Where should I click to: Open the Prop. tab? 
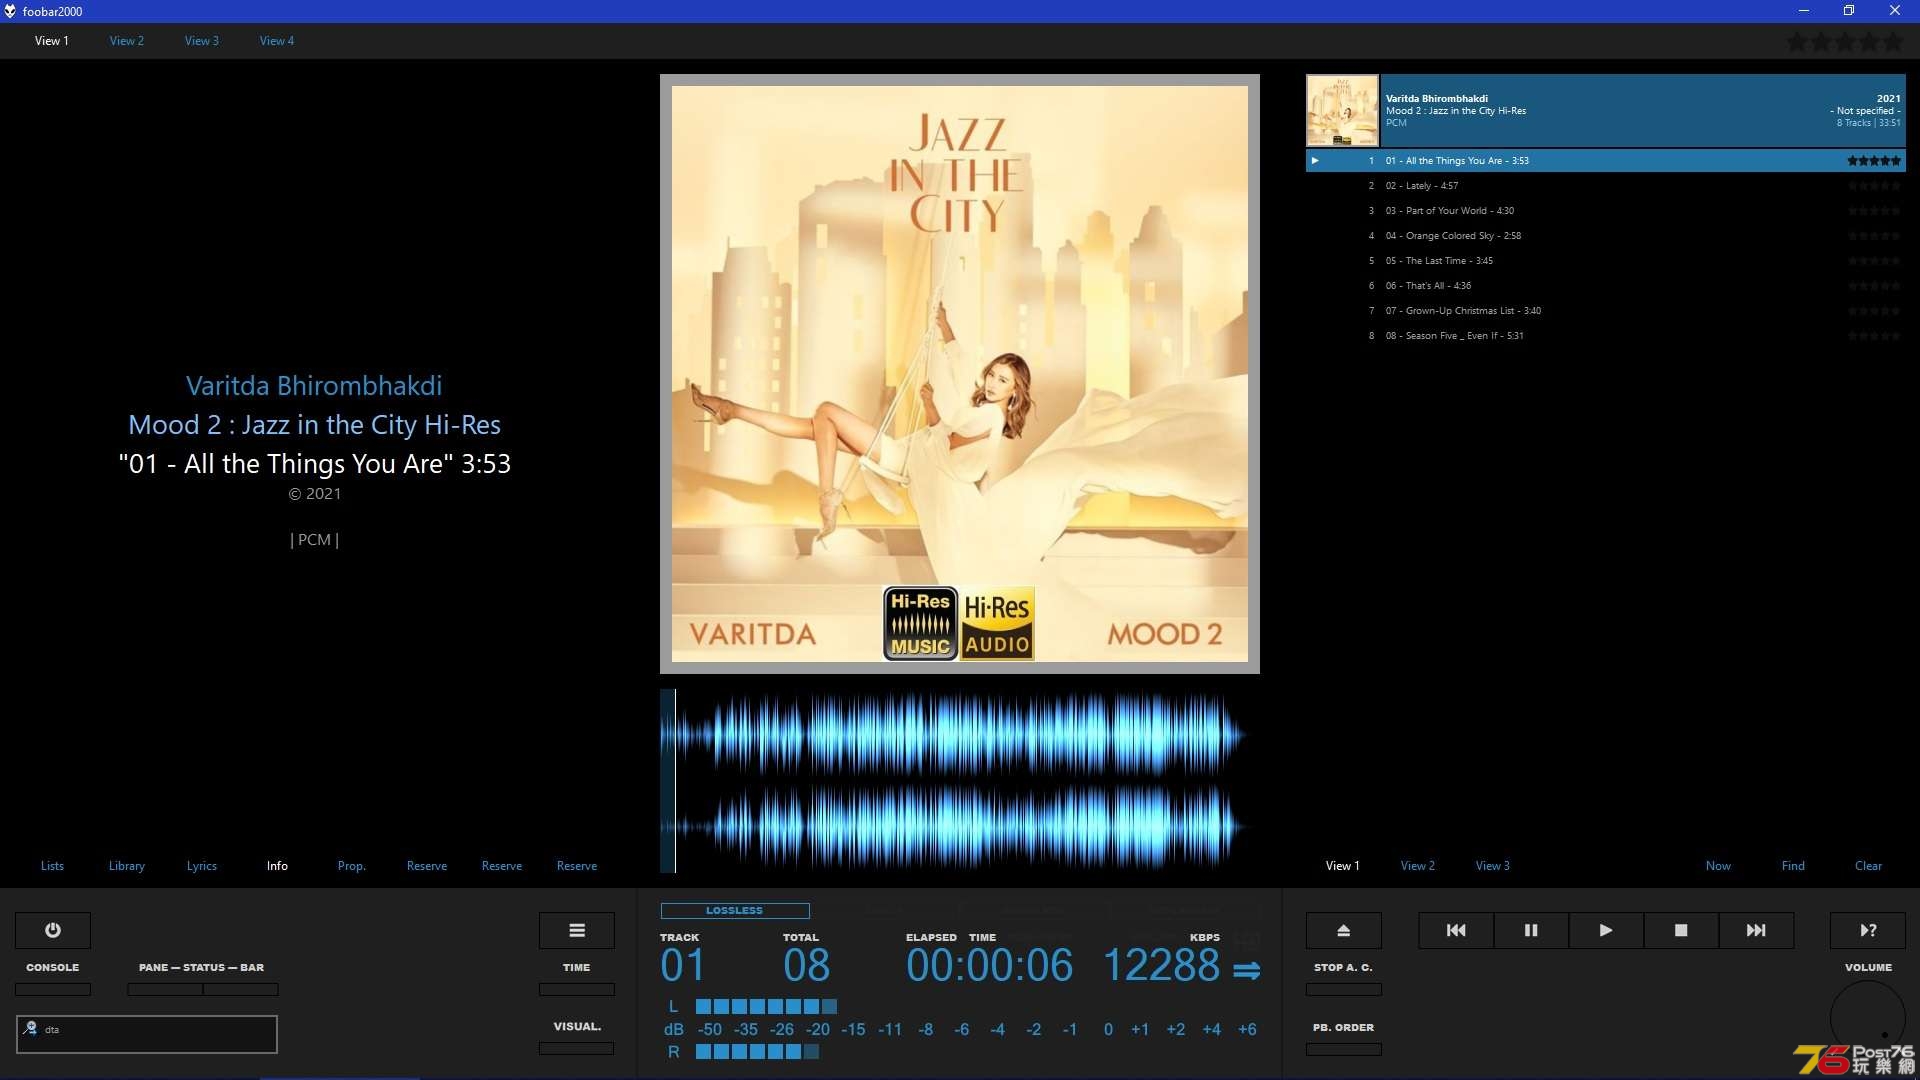click(x=352, y=866)
